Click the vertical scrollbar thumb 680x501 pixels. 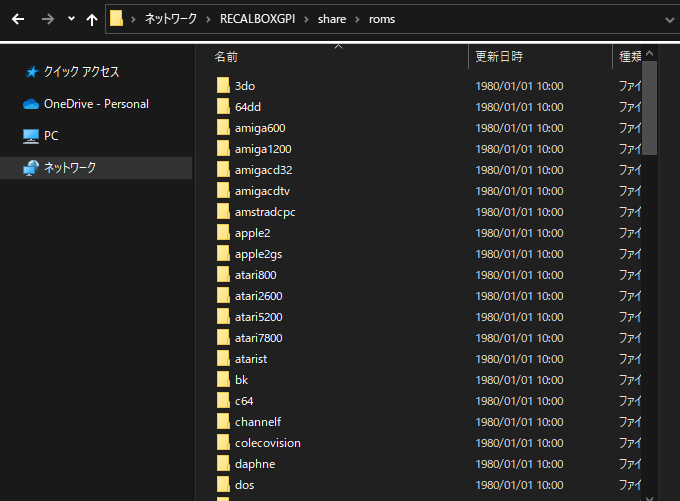649,108
